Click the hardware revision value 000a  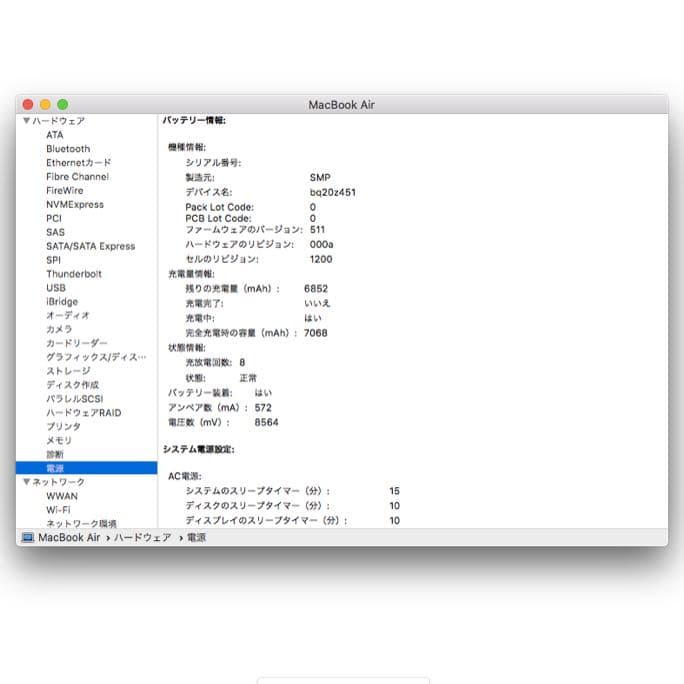(x=321, y=244)
